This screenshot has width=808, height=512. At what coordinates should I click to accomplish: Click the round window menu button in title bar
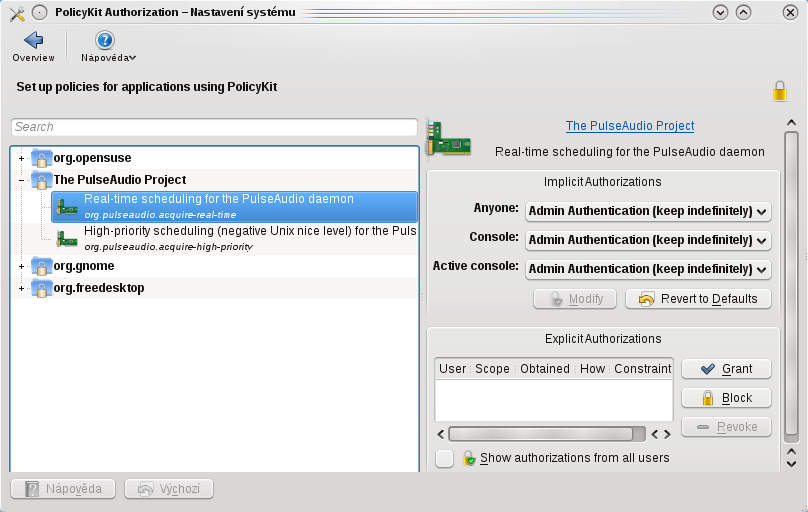(40, 12)
